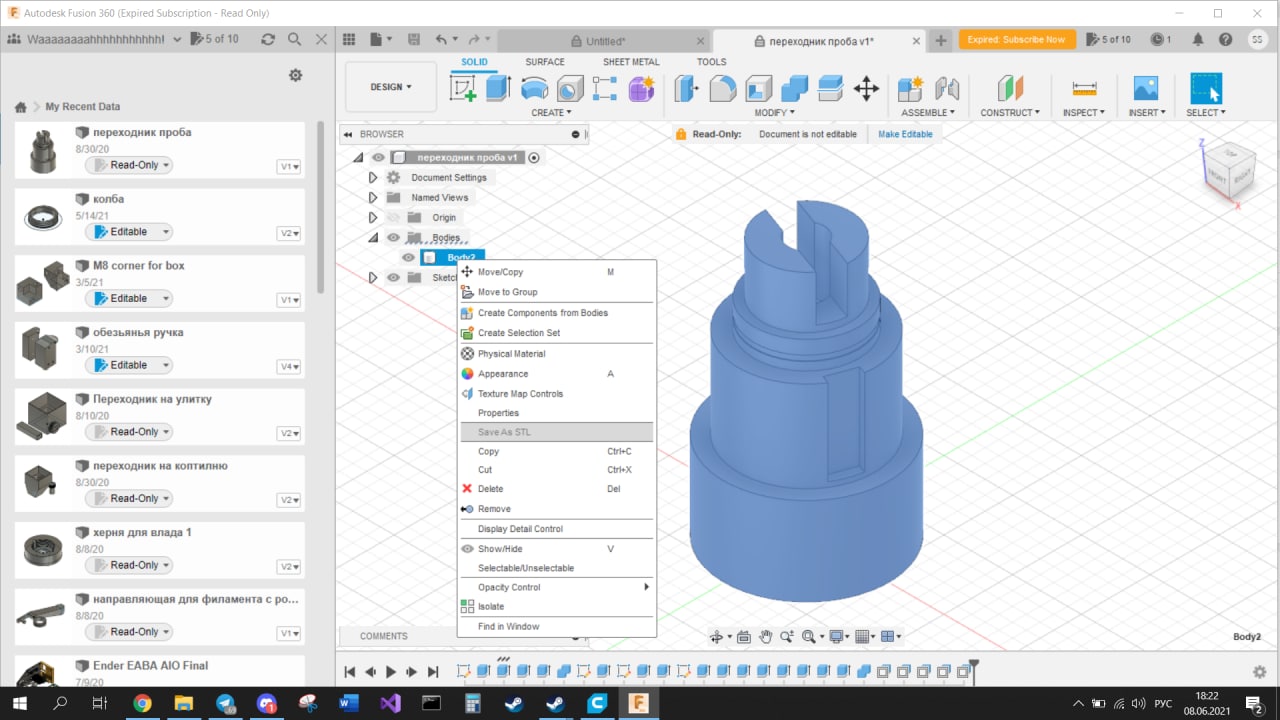The height and width of the screenshot is (720, 1280).
Task: Click the Select tool icon
Action: tap(1206, 89)
